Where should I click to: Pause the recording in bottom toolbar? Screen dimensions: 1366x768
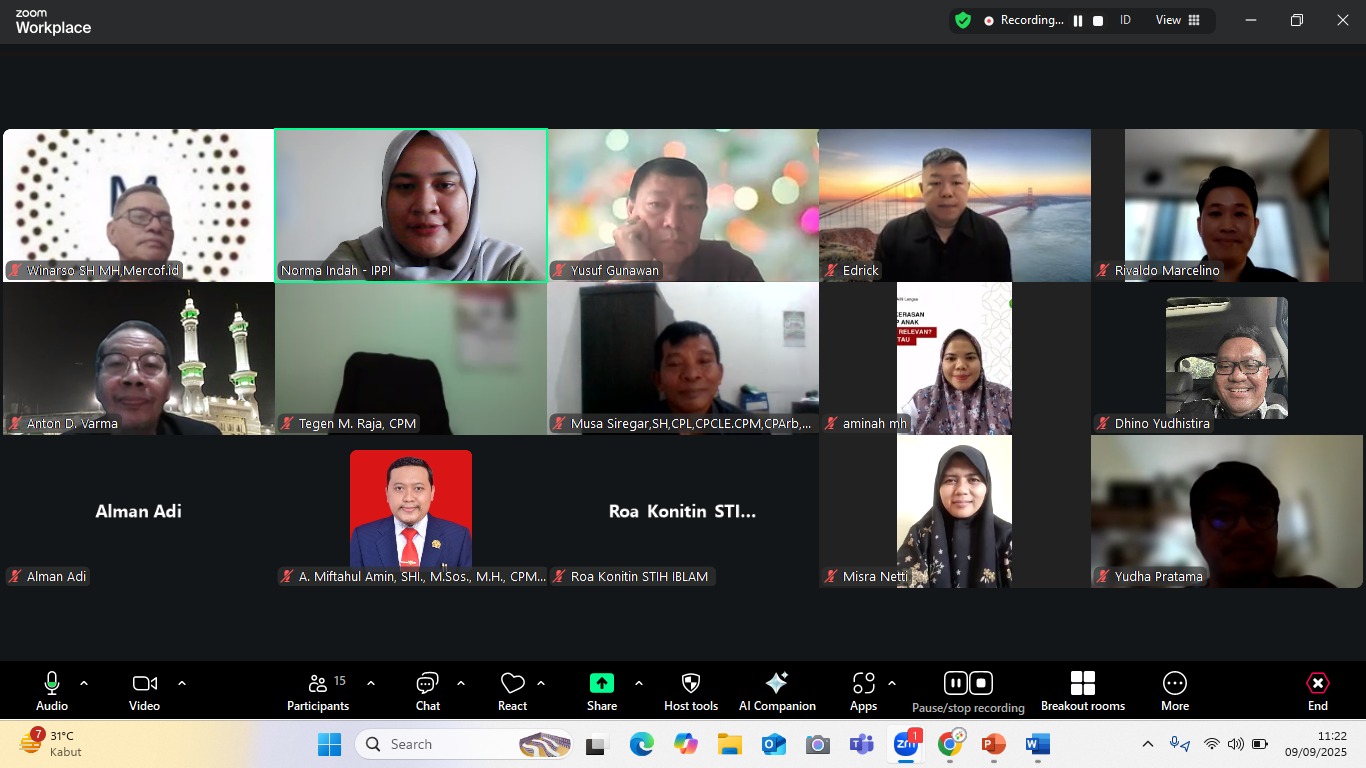955,683
